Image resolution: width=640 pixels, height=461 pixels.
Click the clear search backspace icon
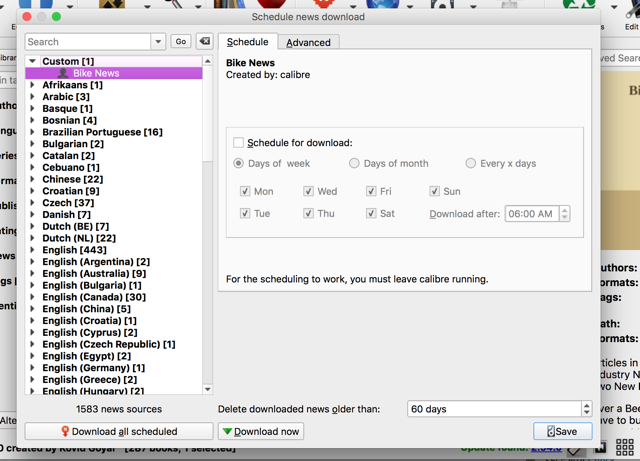tap(204, 41)
